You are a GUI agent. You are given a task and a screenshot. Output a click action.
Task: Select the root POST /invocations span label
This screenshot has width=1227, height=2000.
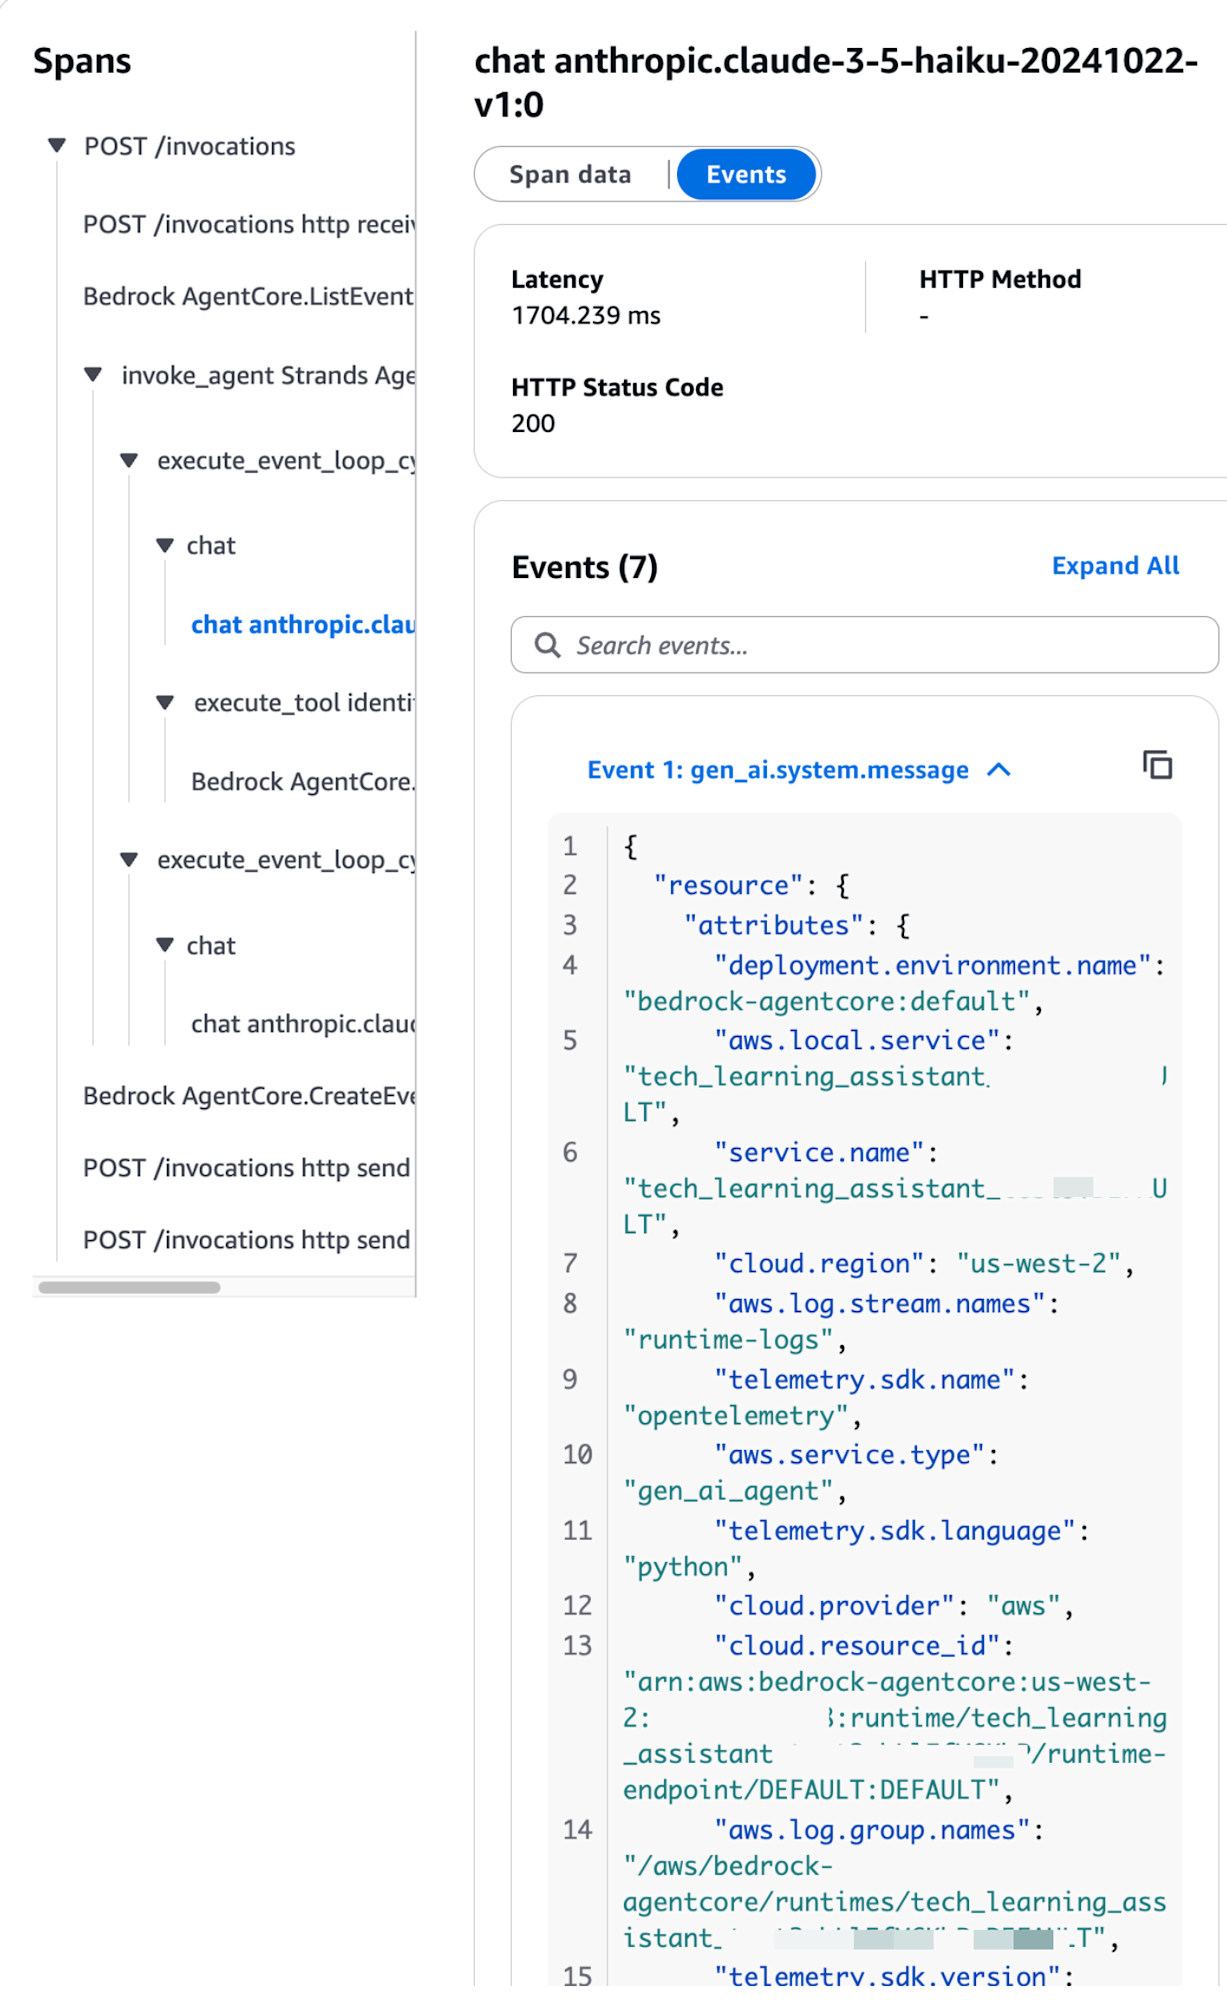(189, 147)
